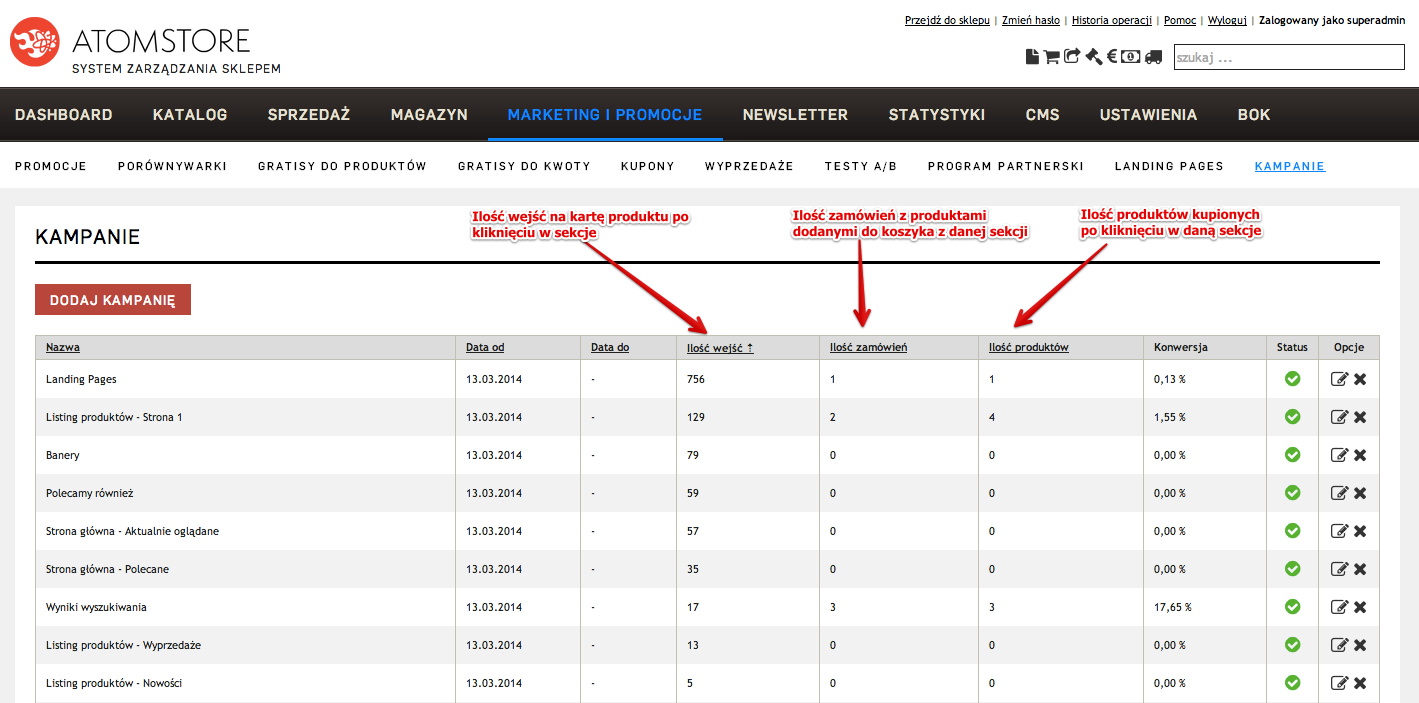Click the banknote payment icon
This screenshot has height=703, width=1419.
click(x=1131, y=57)
